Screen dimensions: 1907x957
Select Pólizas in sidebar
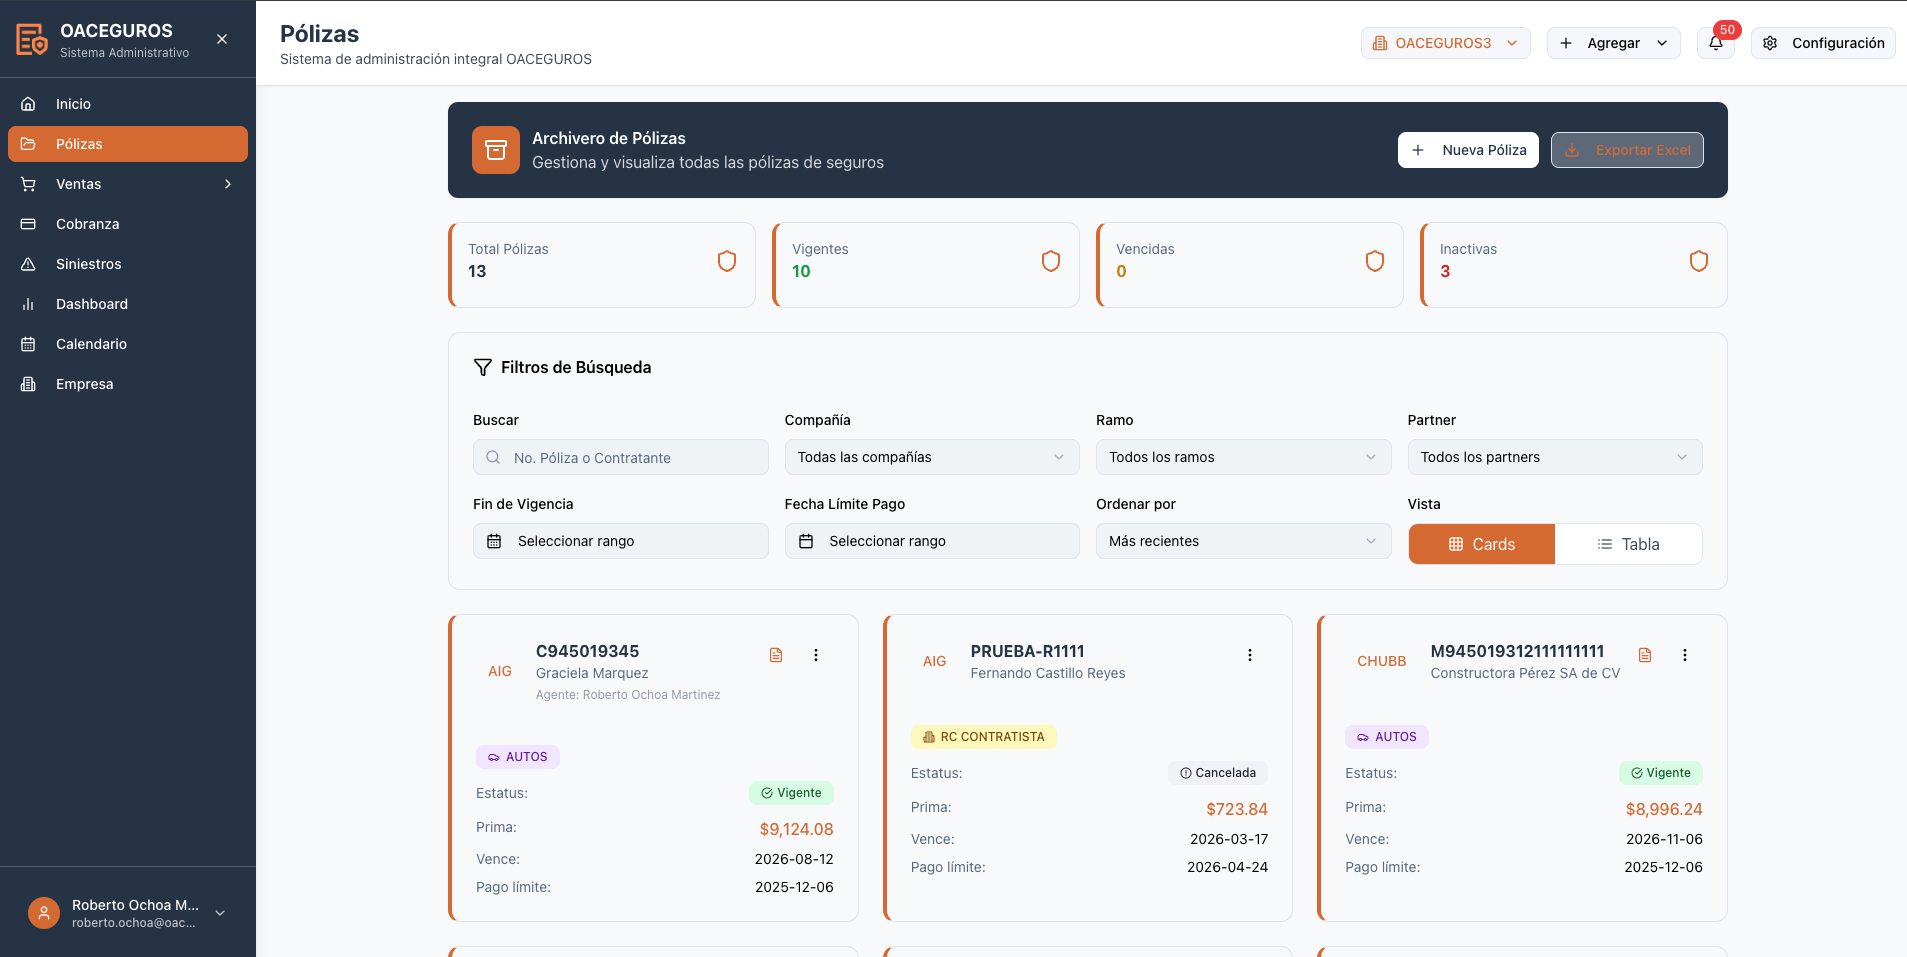[x=128, y=144]
